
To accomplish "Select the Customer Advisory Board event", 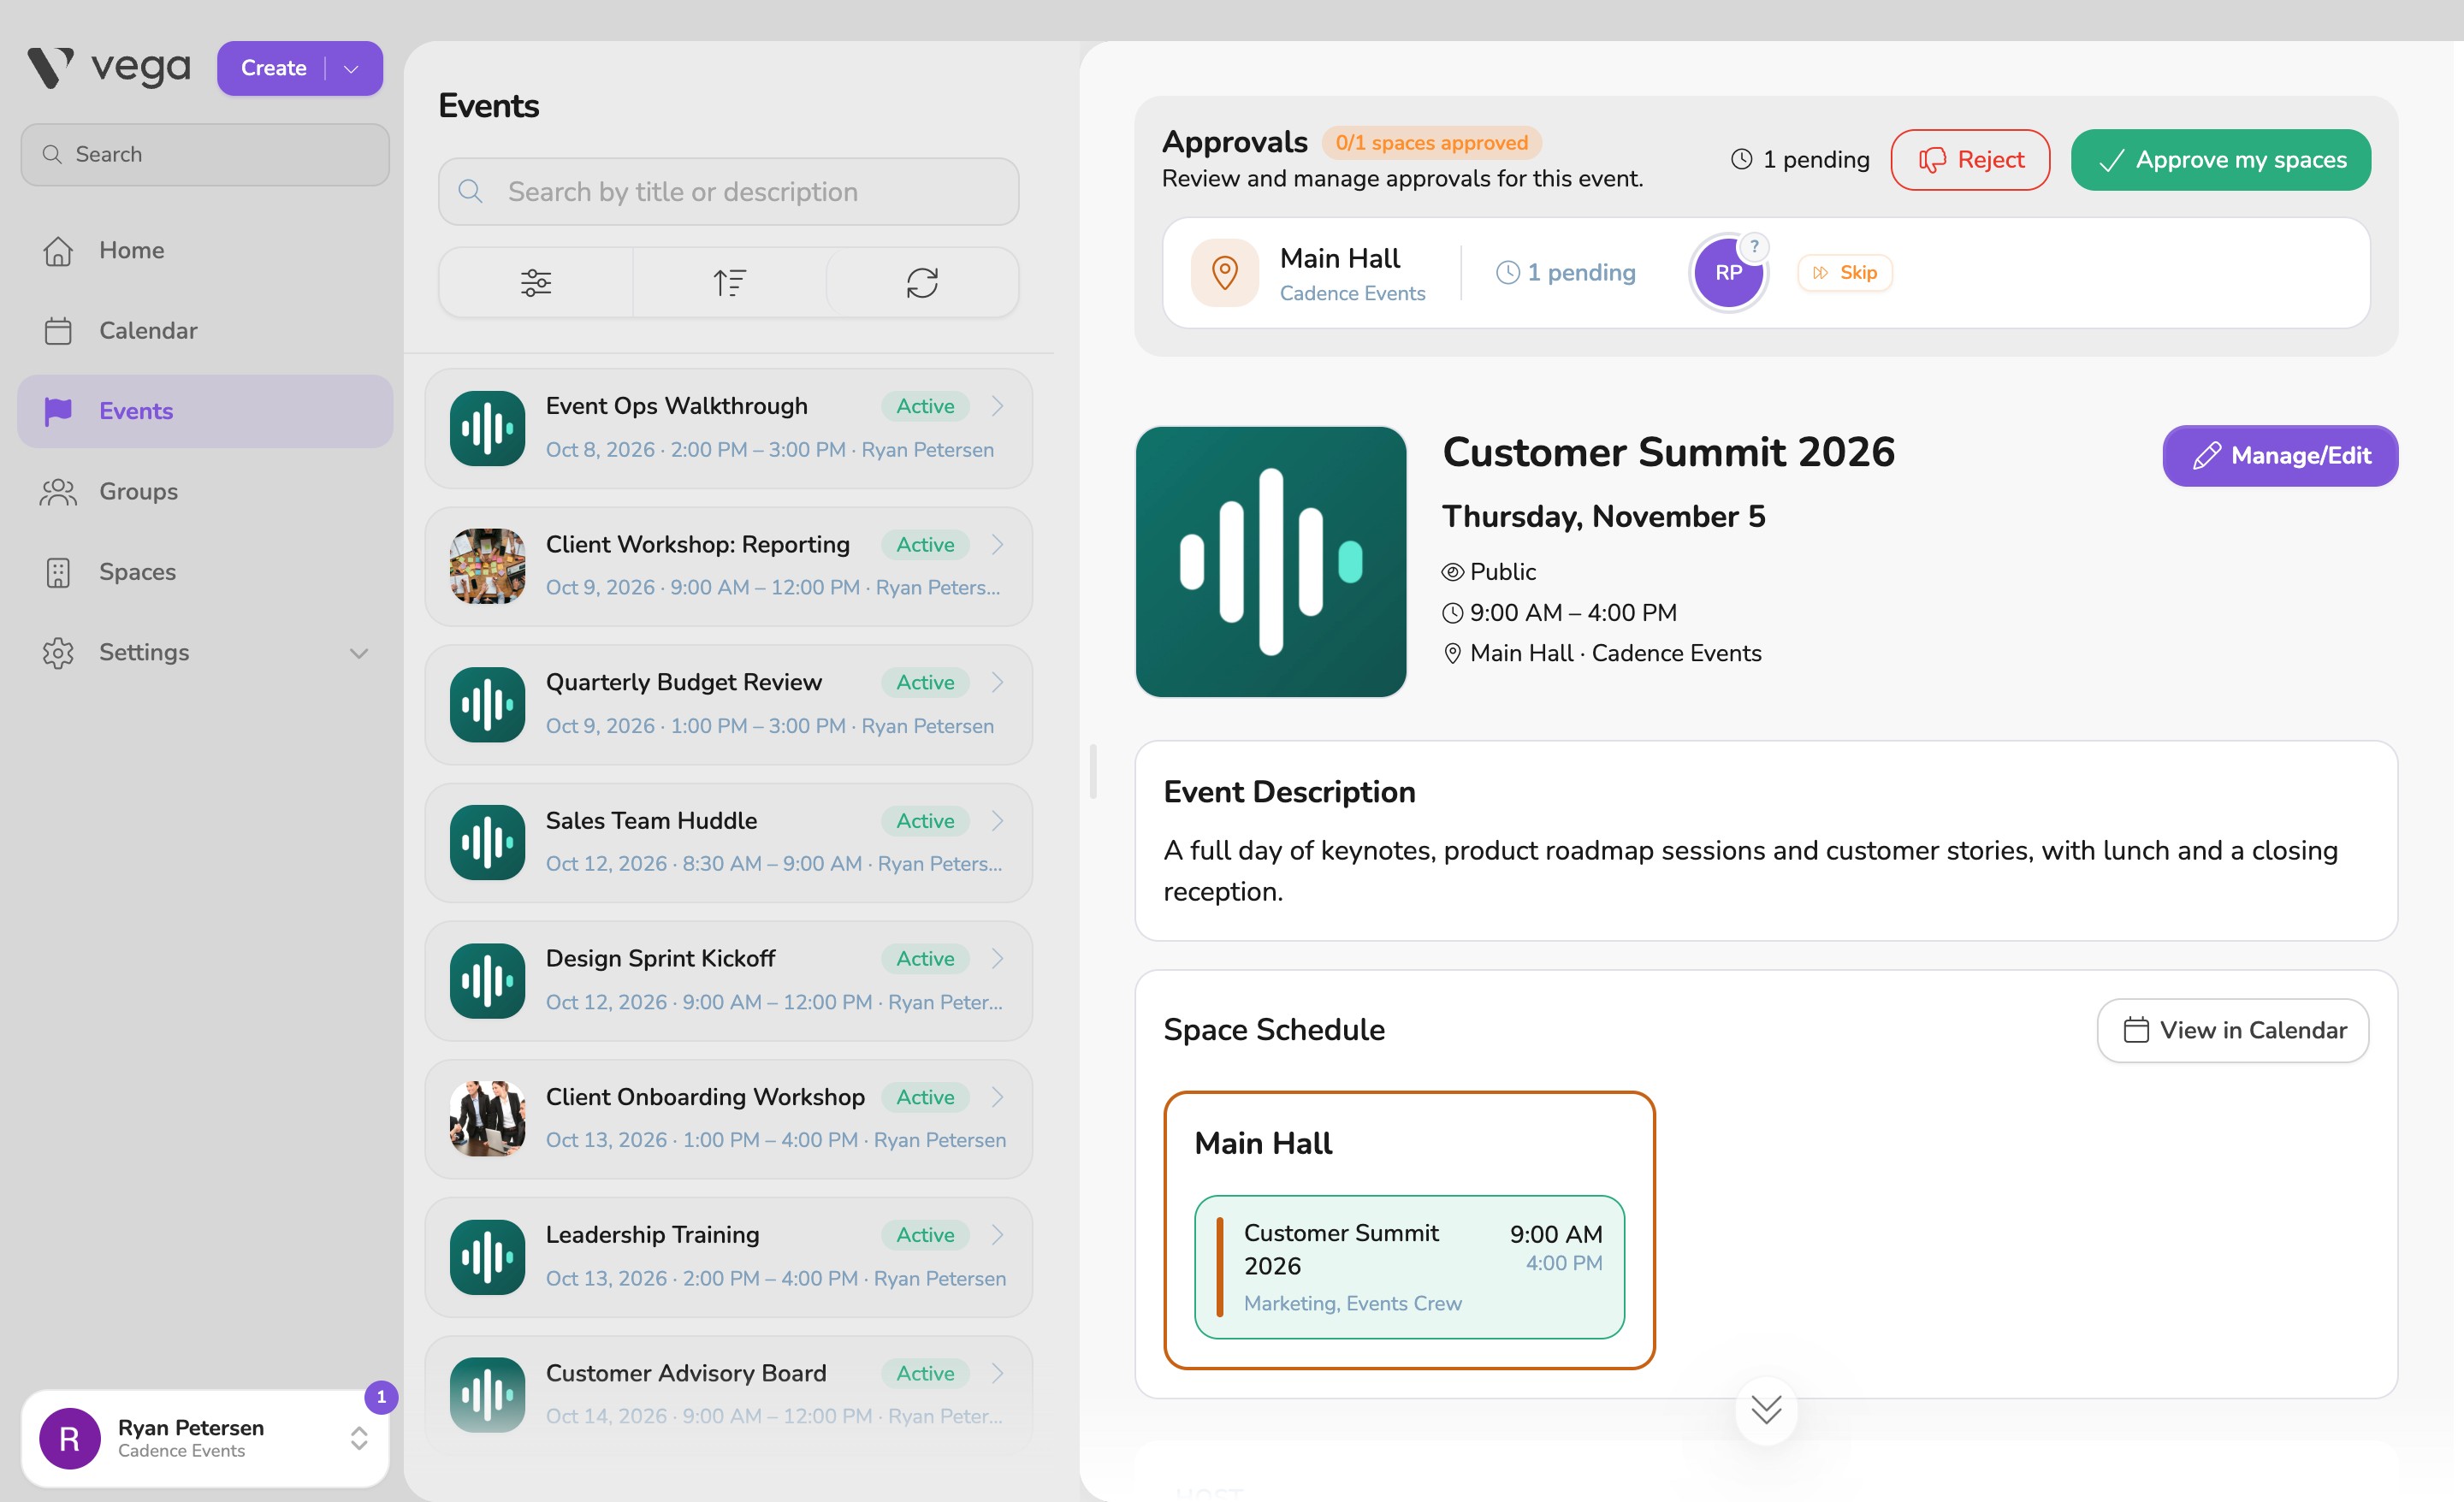I will tap(728, 1395).
